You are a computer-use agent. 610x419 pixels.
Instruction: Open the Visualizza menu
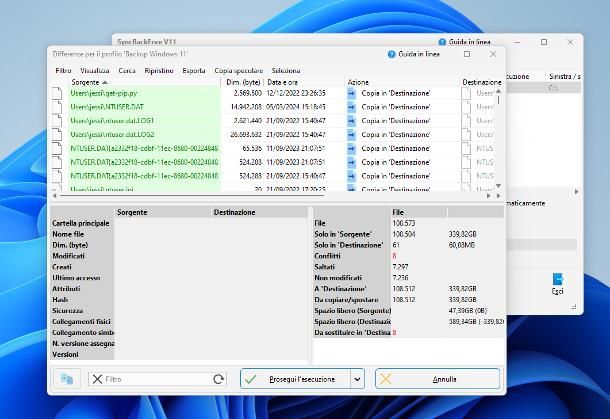coord(95,71)
